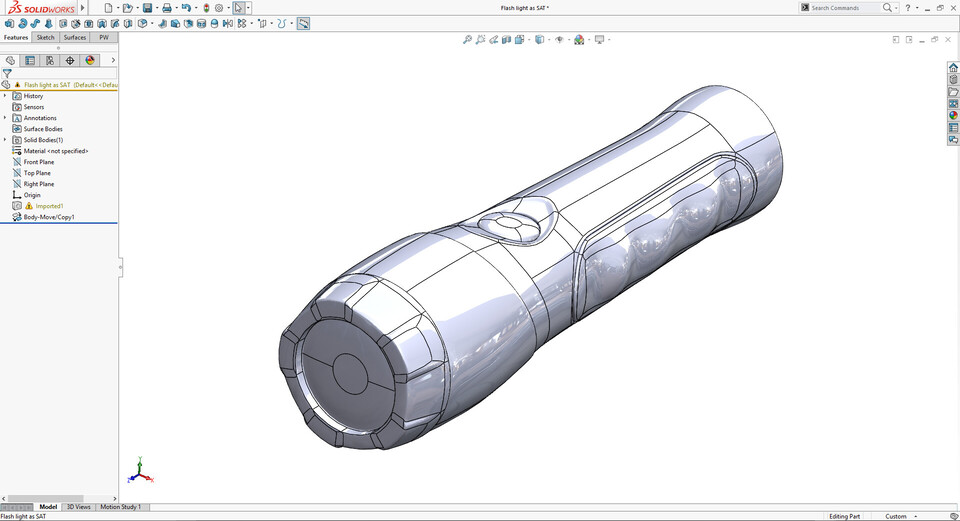Open SolidWorks Resources home icon in task pane
This screenshot has height=521, width=960.
(x=953, y=68)
